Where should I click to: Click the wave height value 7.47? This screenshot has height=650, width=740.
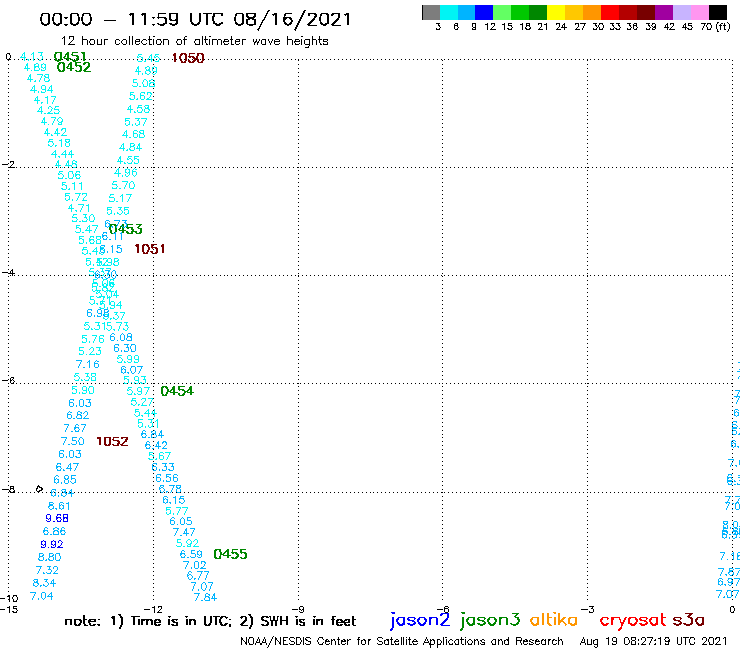184,532
